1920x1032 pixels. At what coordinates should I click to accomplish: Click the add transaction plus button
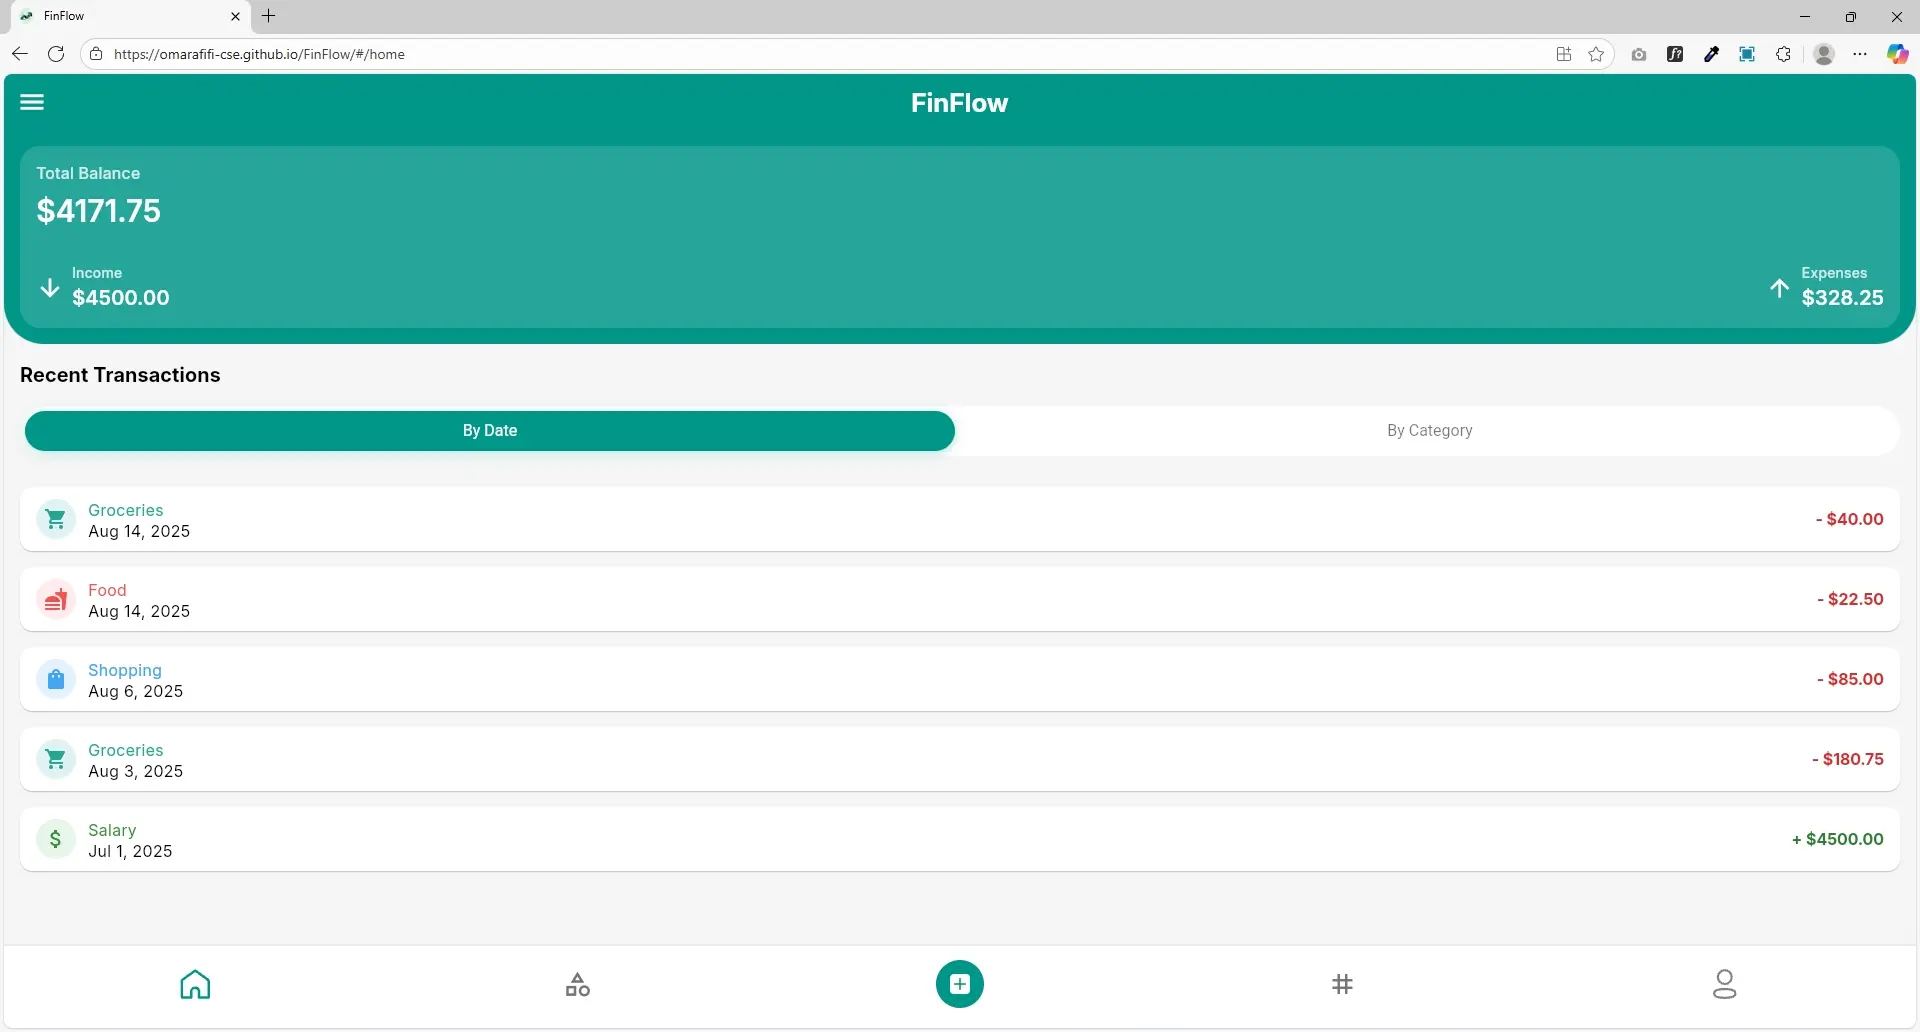(960, 984)
